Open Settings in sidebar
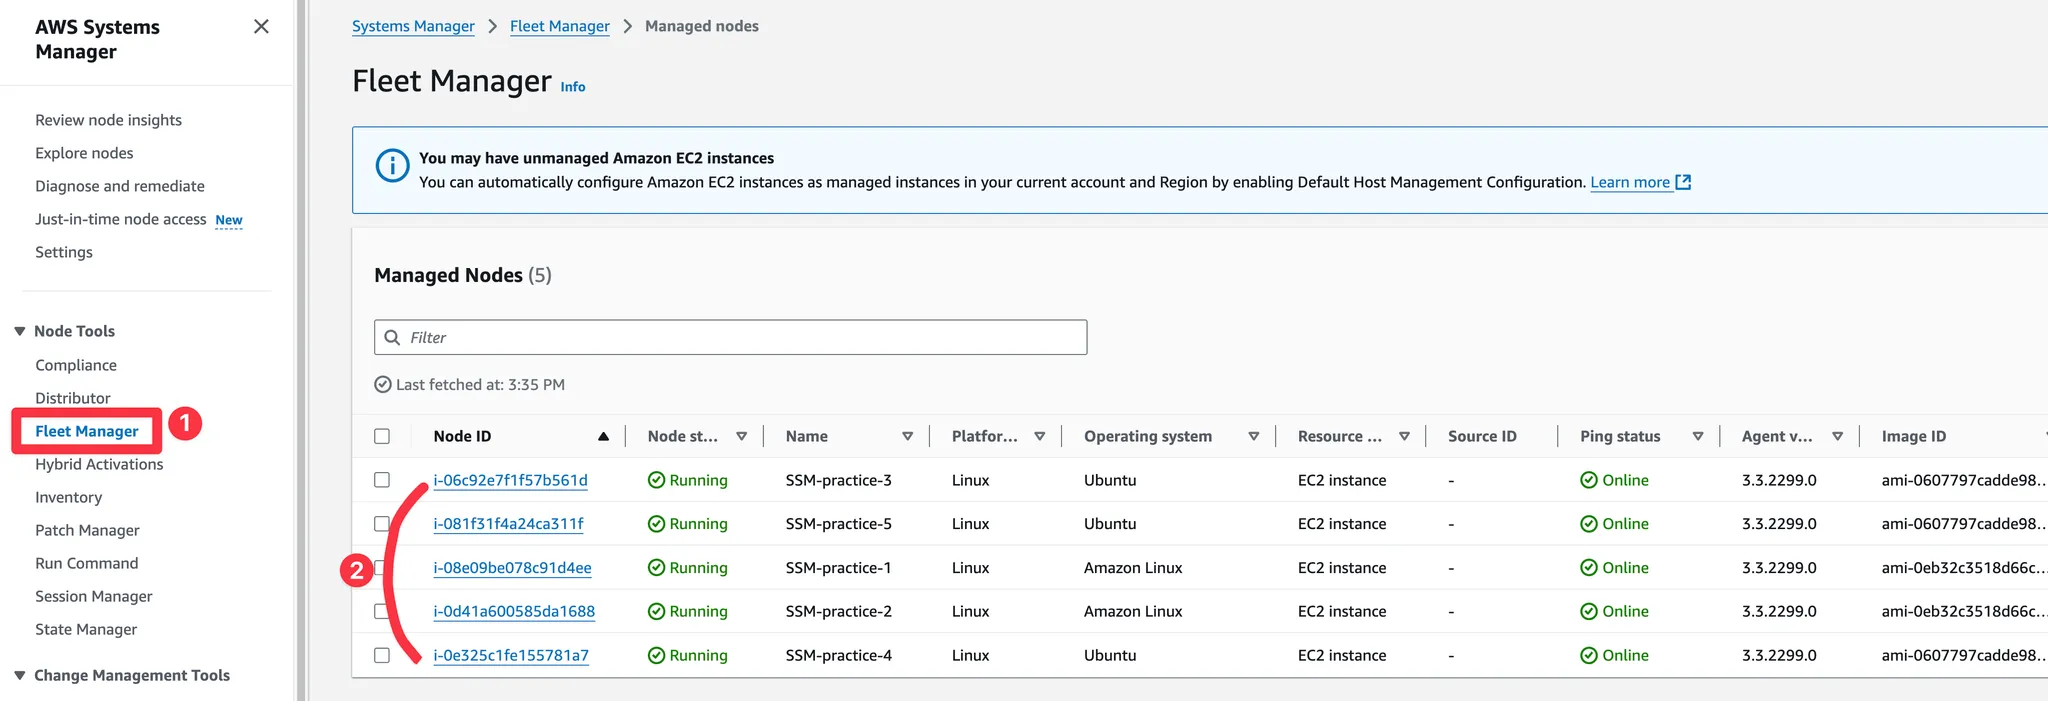The image size is (2048, 701). (64, 252)
